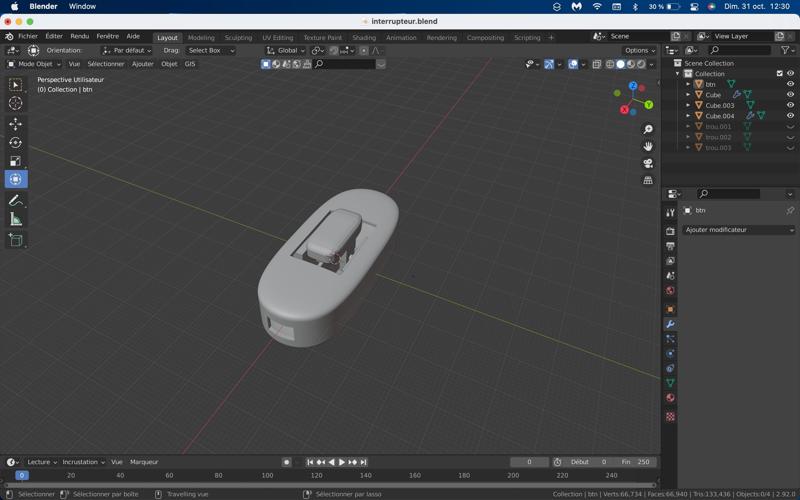The height and width of the screenshot is (500, 800).
Task: Click the camera view icon in viewport
Action: click(x=648, y=163)
